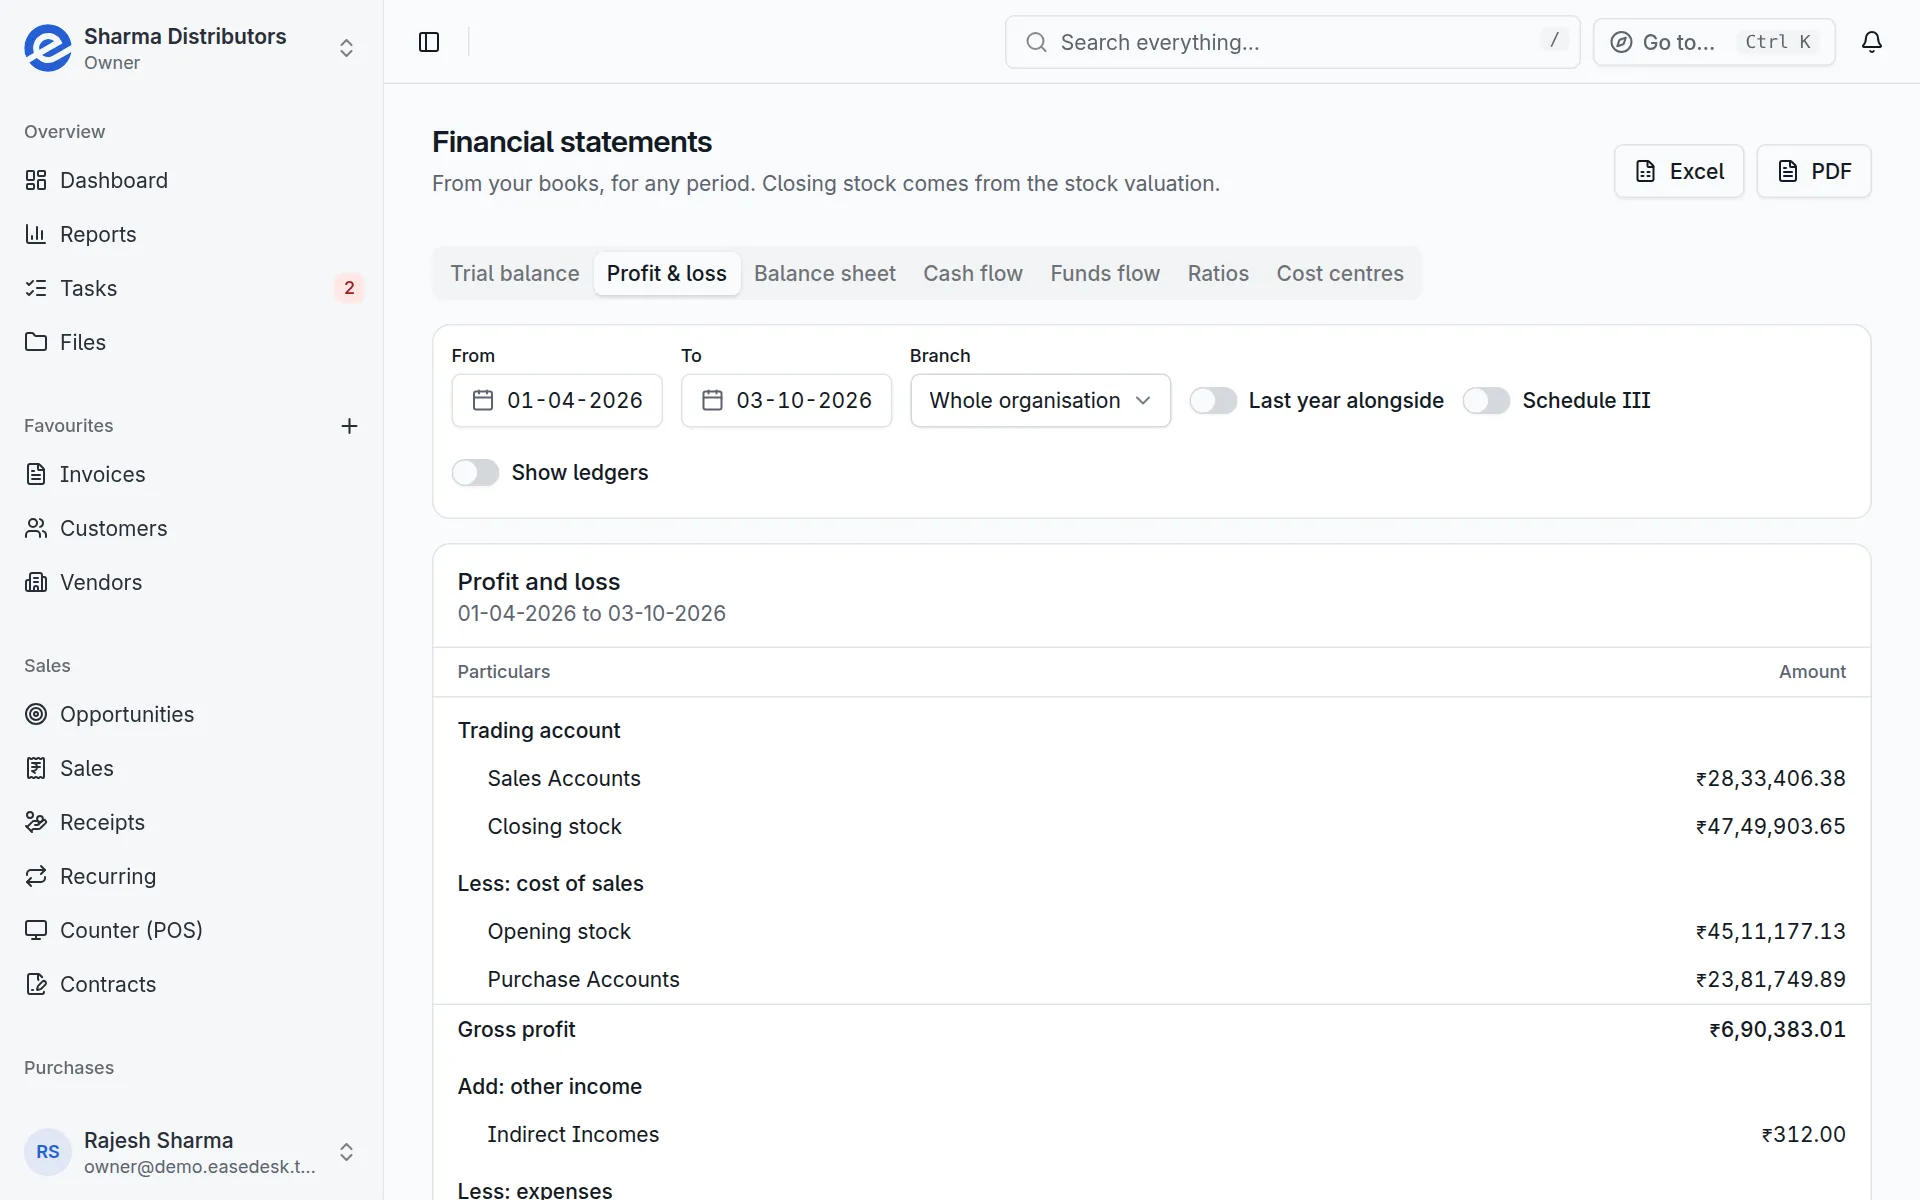Open the Branch Whole organisation dropdown
Viewport: 1920px width, 1200px height.
(x=1040, y=401)
